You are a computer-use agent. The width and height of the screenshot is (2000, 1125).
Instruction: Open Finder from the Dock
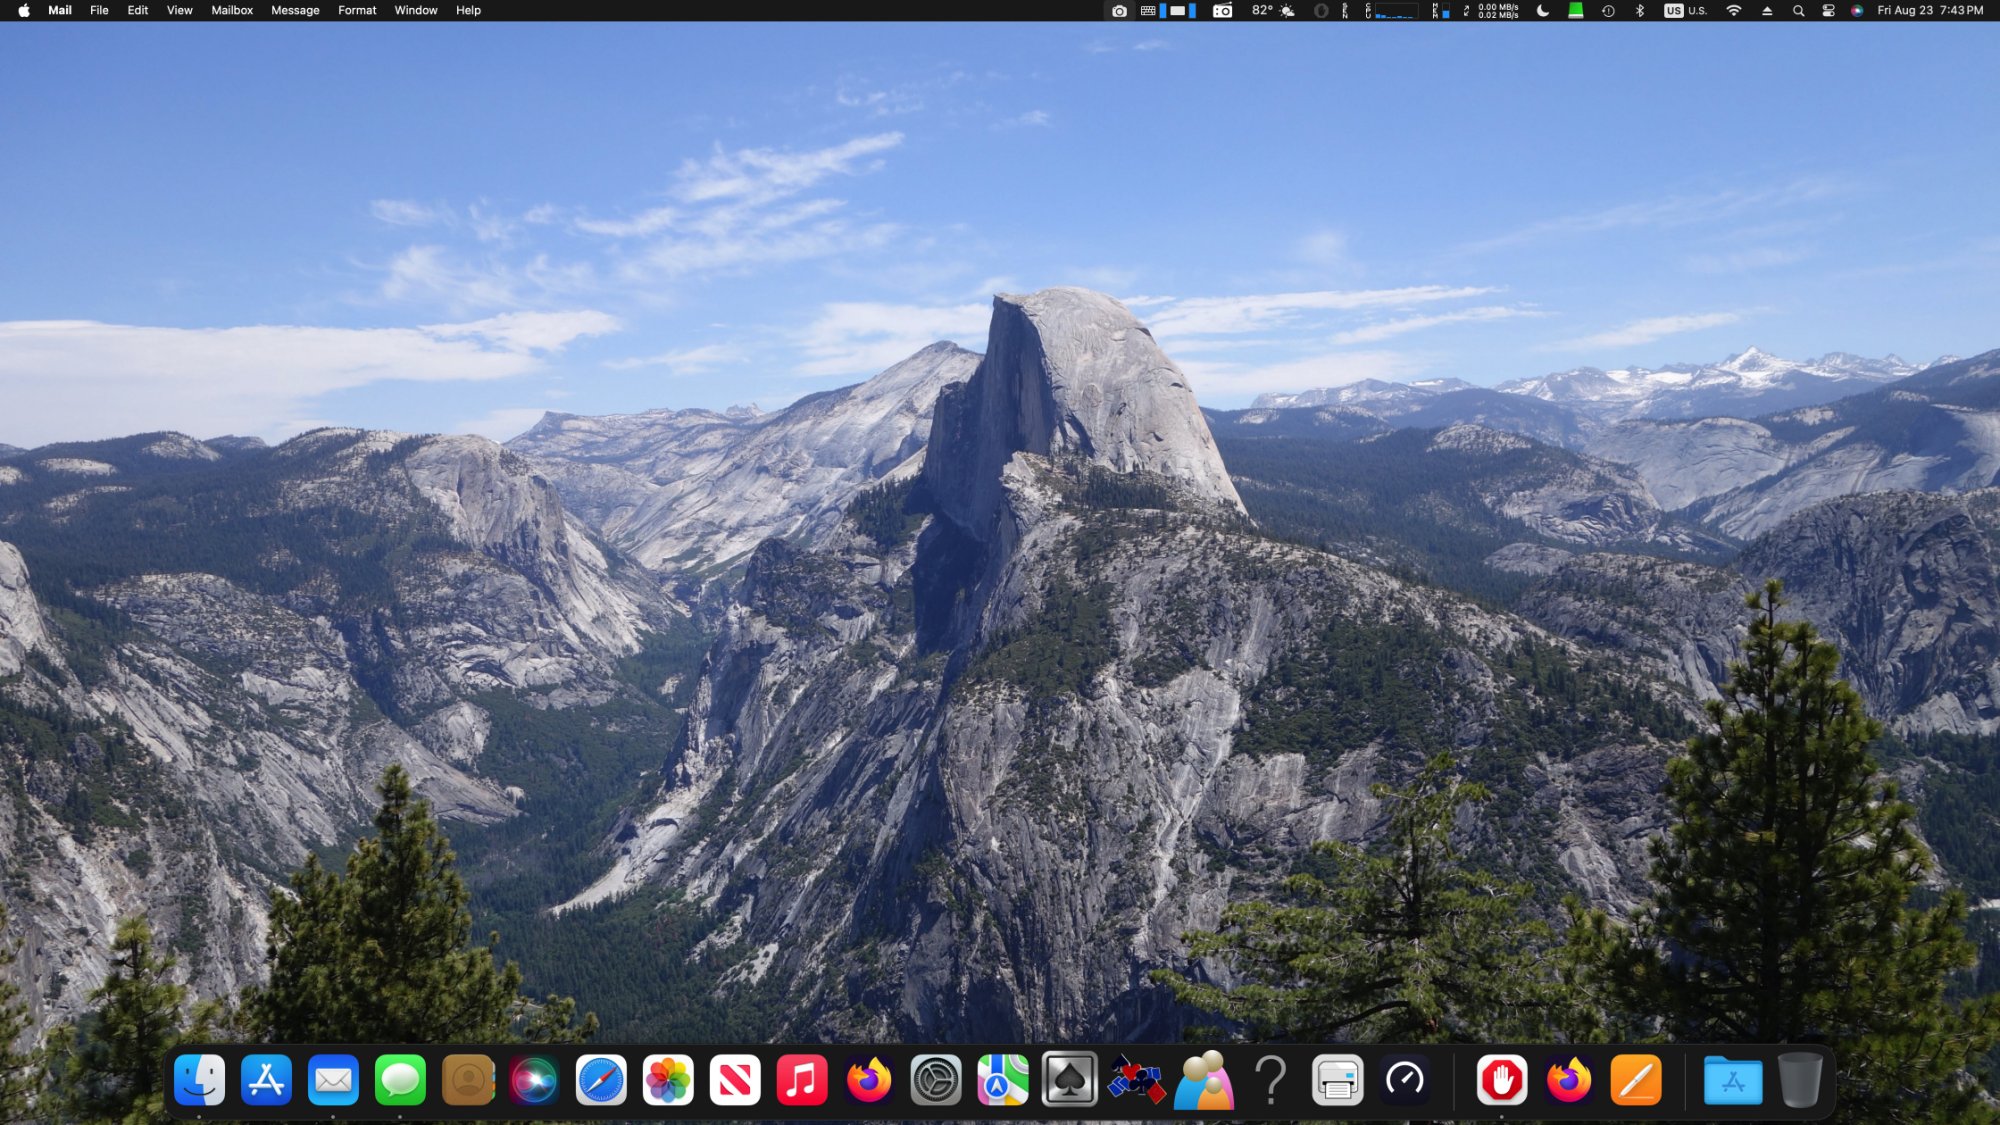click(x=199, y=1080)
